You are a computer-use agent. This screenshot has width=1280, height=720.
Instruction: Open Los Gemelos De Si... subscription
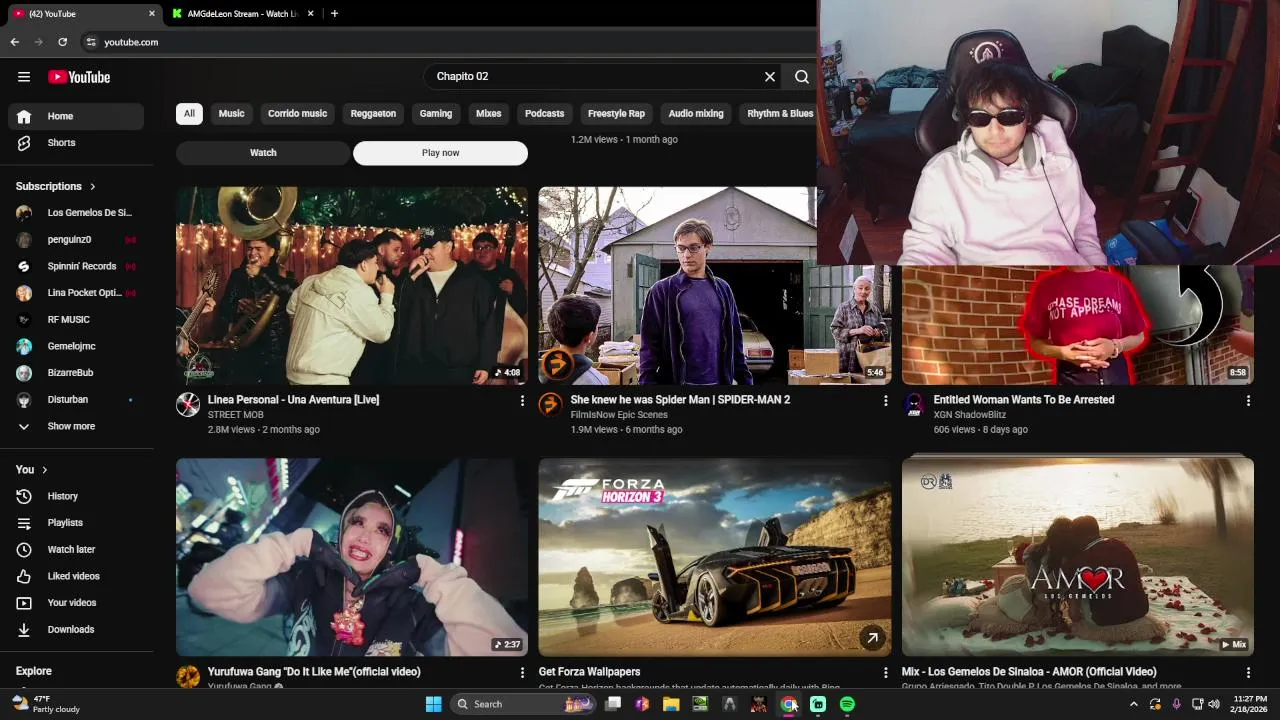pos(76,213)
